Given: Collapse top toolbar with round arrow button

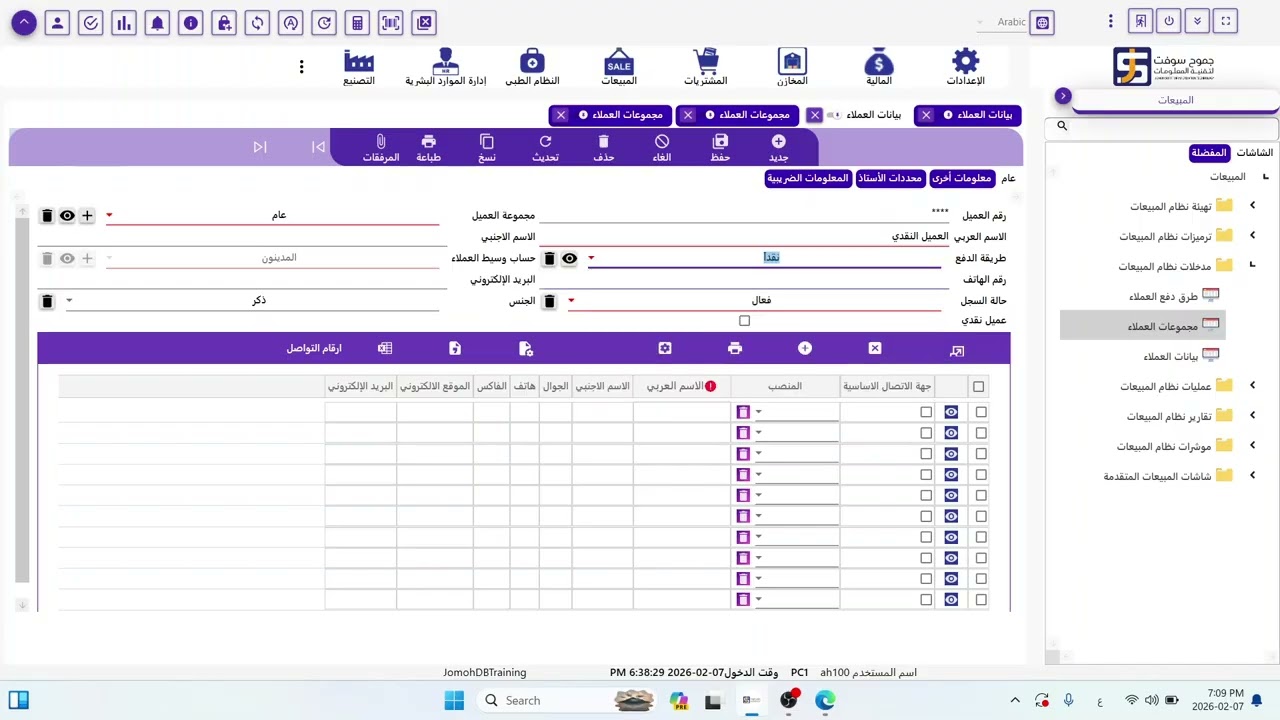Looking at the screenshot, I should point(24,22).
